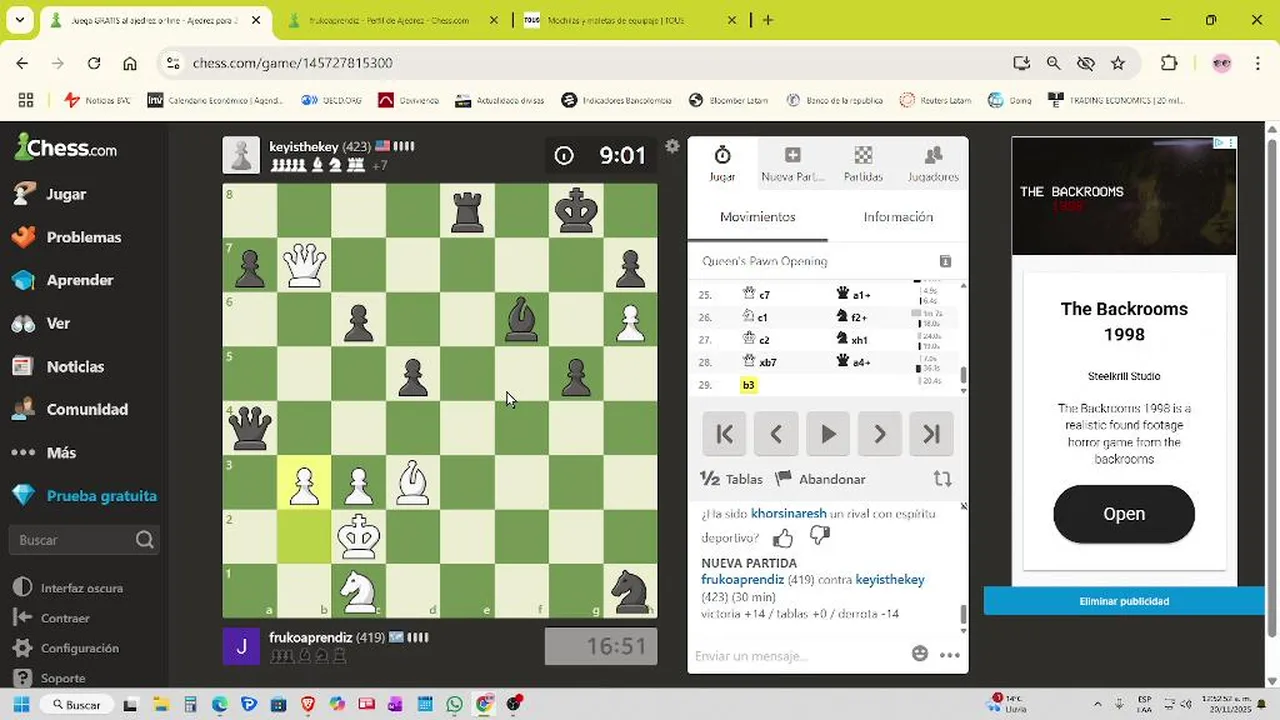Open the browser zoom magnifier icon

pyautogui.click(x=1053, y=63)
